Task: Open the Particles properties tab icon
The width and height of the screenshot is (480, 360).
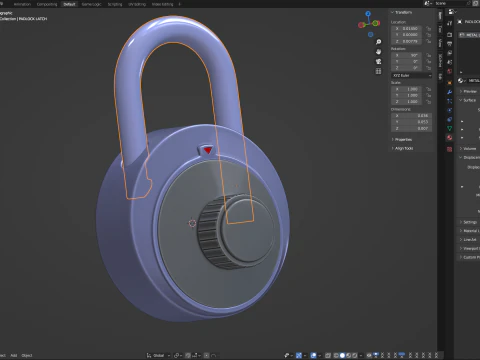Action: click(450, 101)
